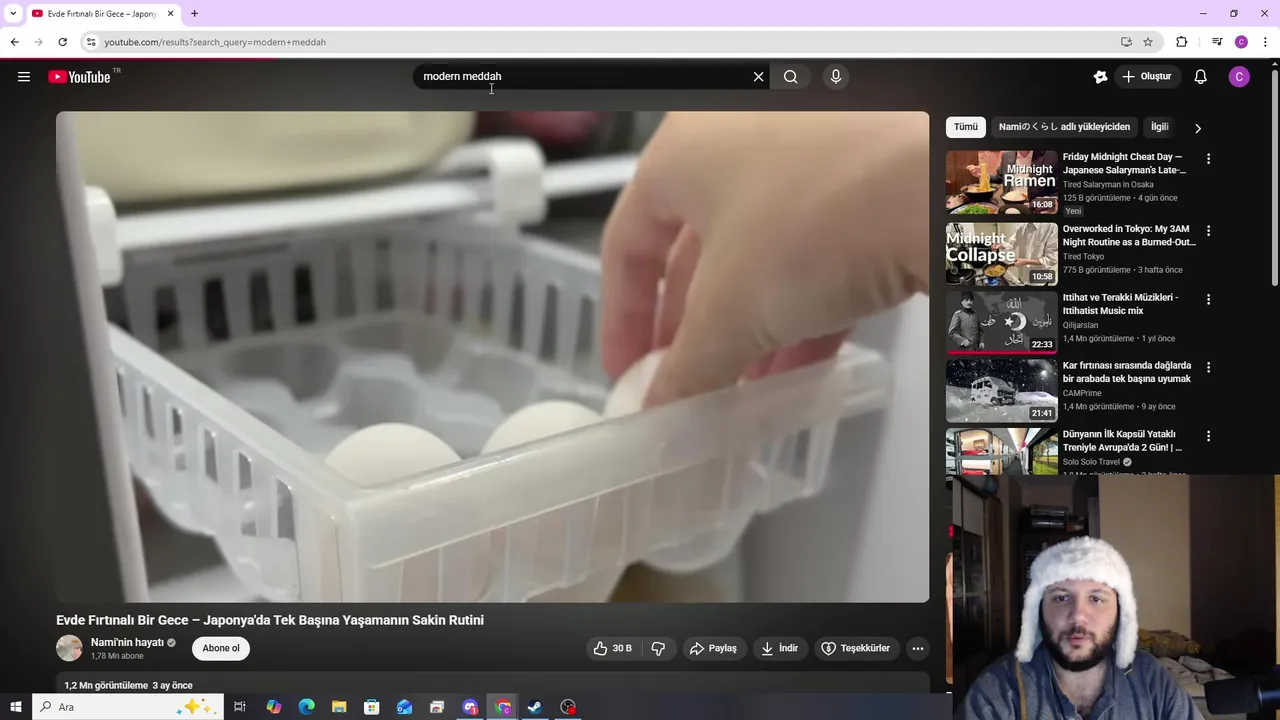Open options menu for Overworked in Tokyo

click(x=1208, y=231)
